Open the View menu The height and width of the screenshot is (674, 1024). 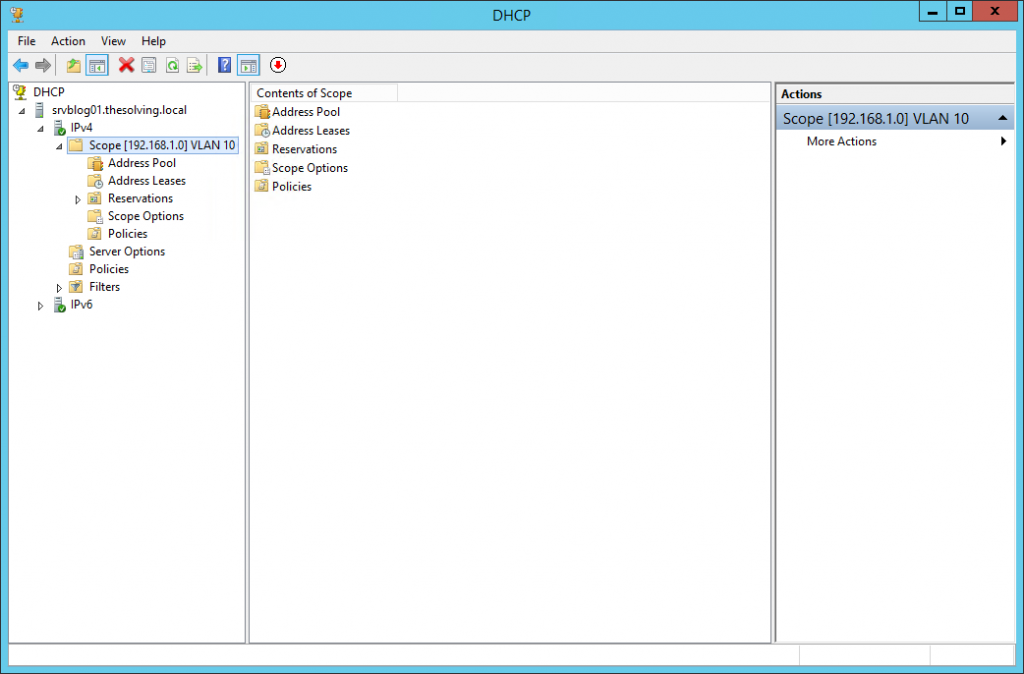pyautogui.click(x=113, y=41)
